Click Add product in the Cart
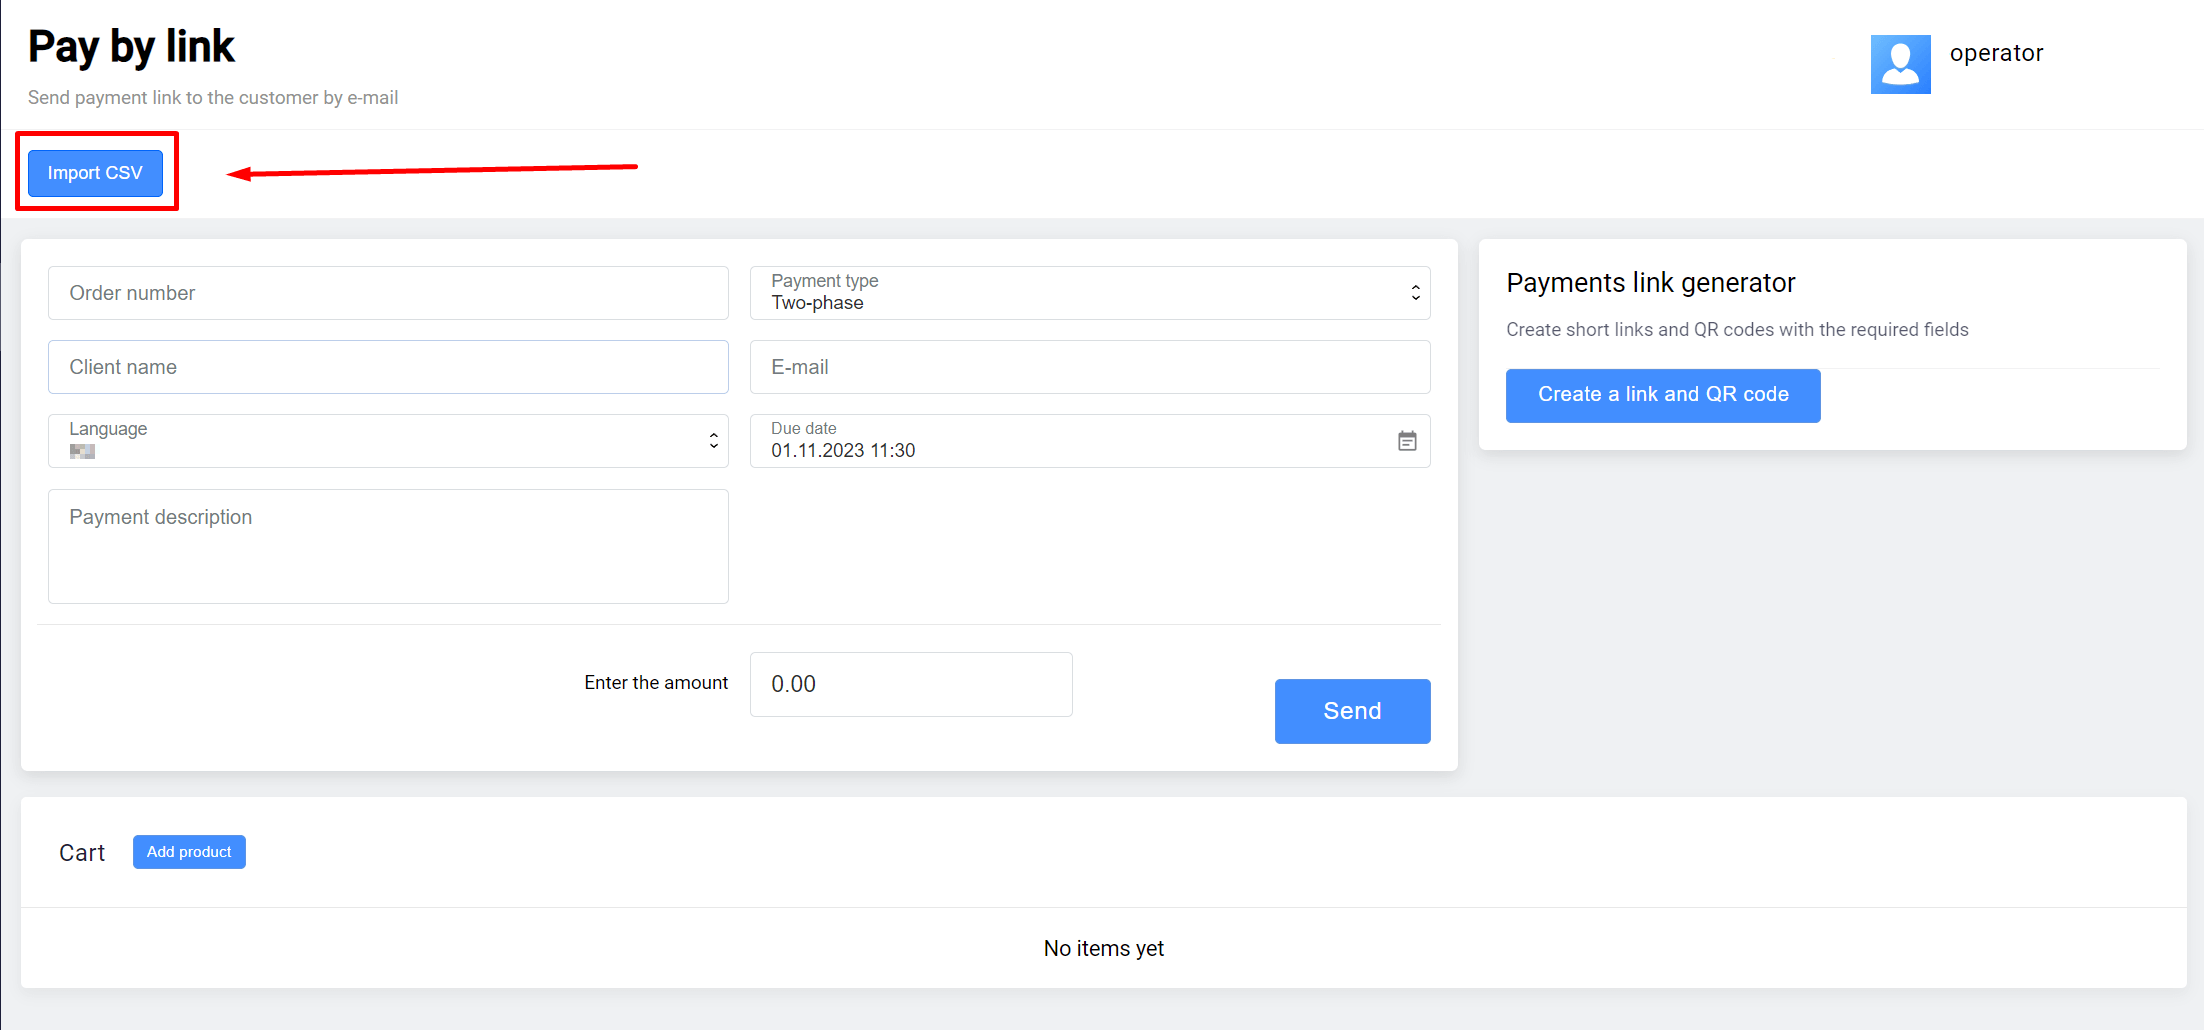The width and height of the screenshot is (2204, 1030). (x=189, y=852)
